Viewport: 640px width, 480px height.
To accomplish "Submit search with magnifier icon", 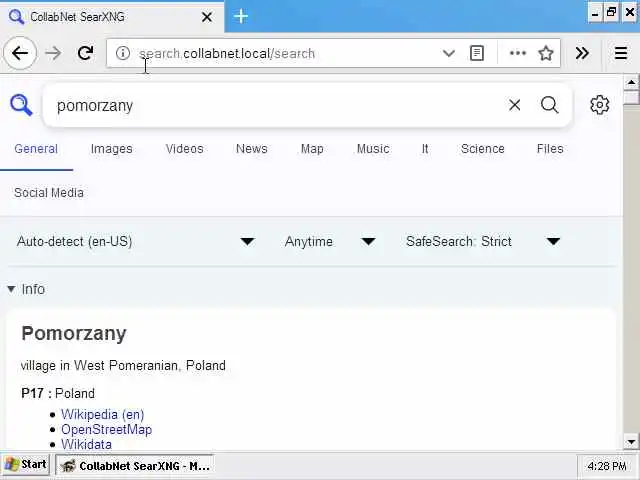I will click(549, 105).
